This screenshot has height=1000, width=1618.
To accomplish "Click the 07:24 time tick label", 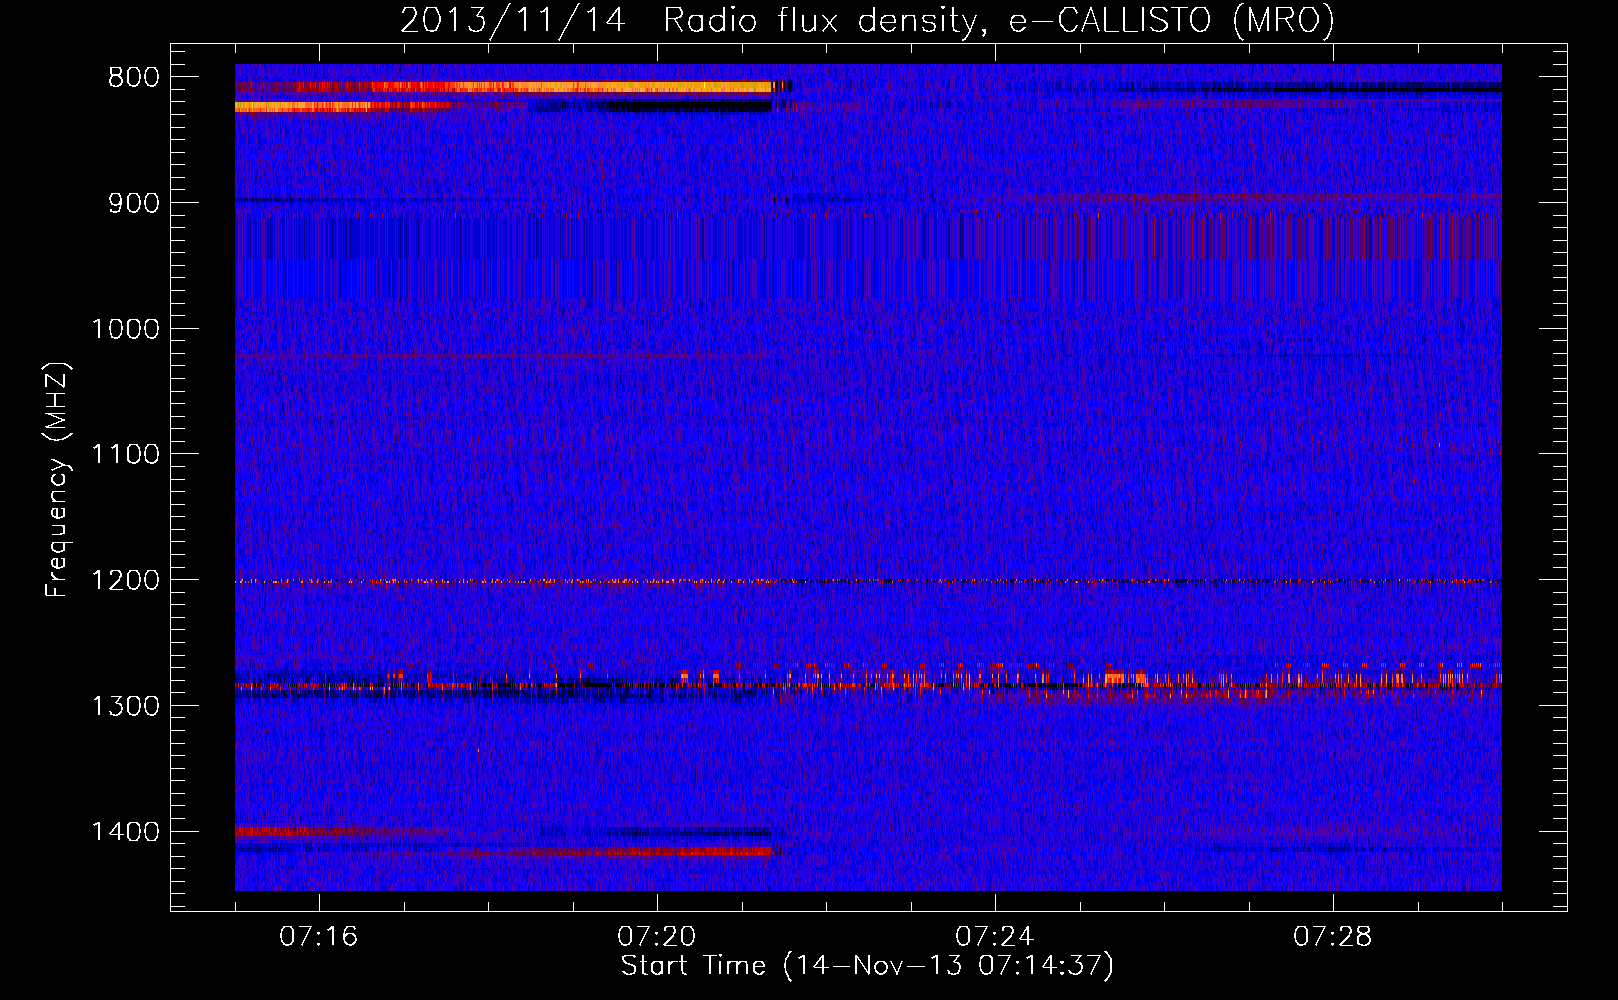I will pos(995,937).
